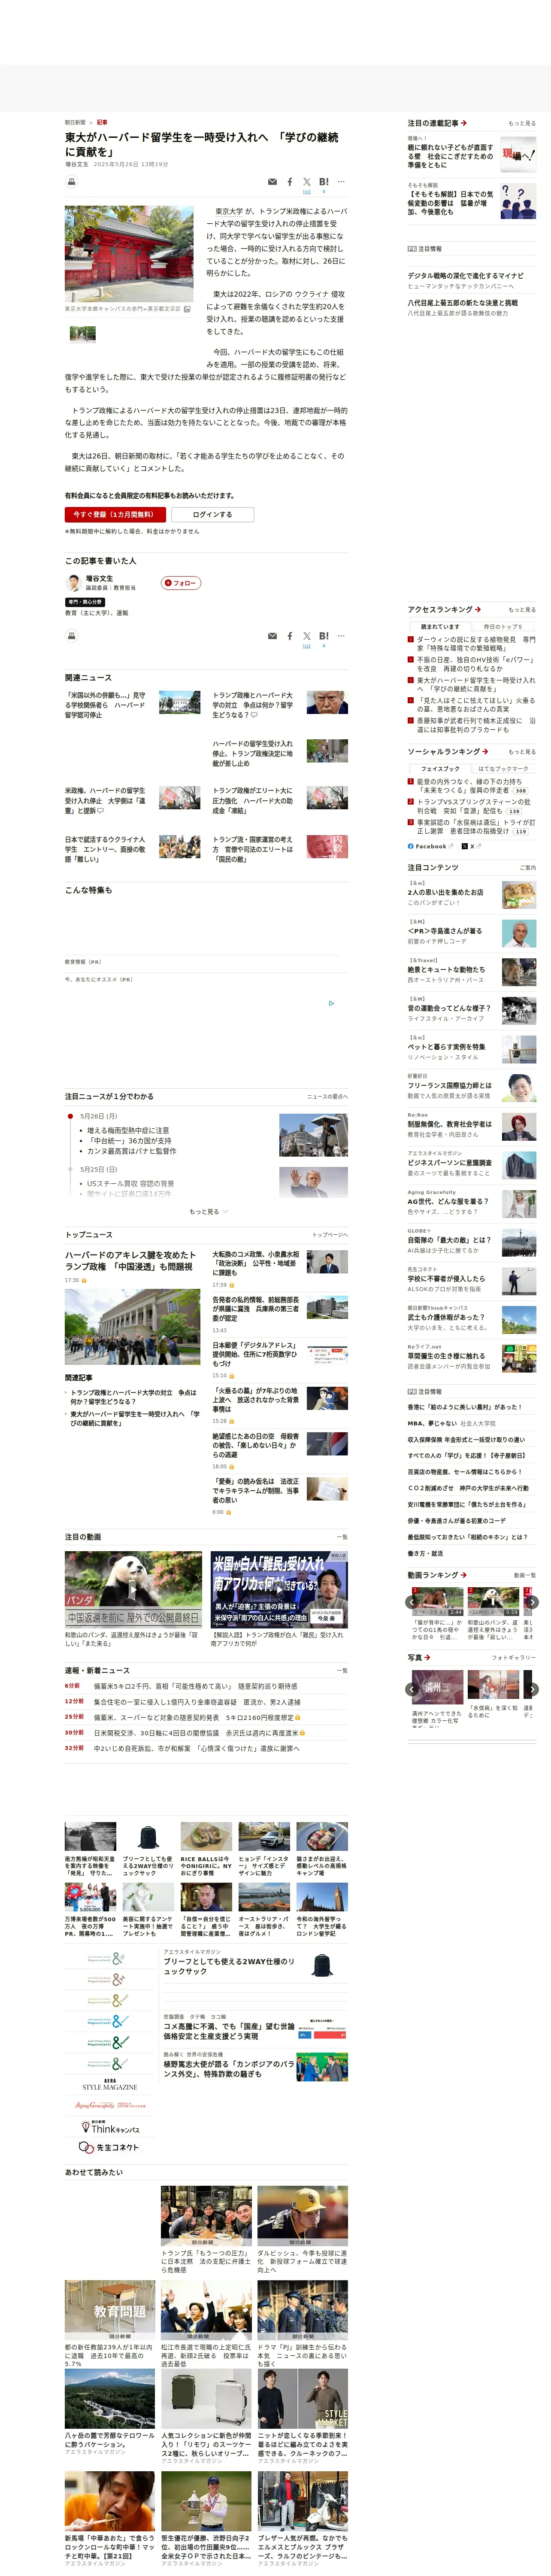
Task: Click the ログインする button
Action: (212, 514)
